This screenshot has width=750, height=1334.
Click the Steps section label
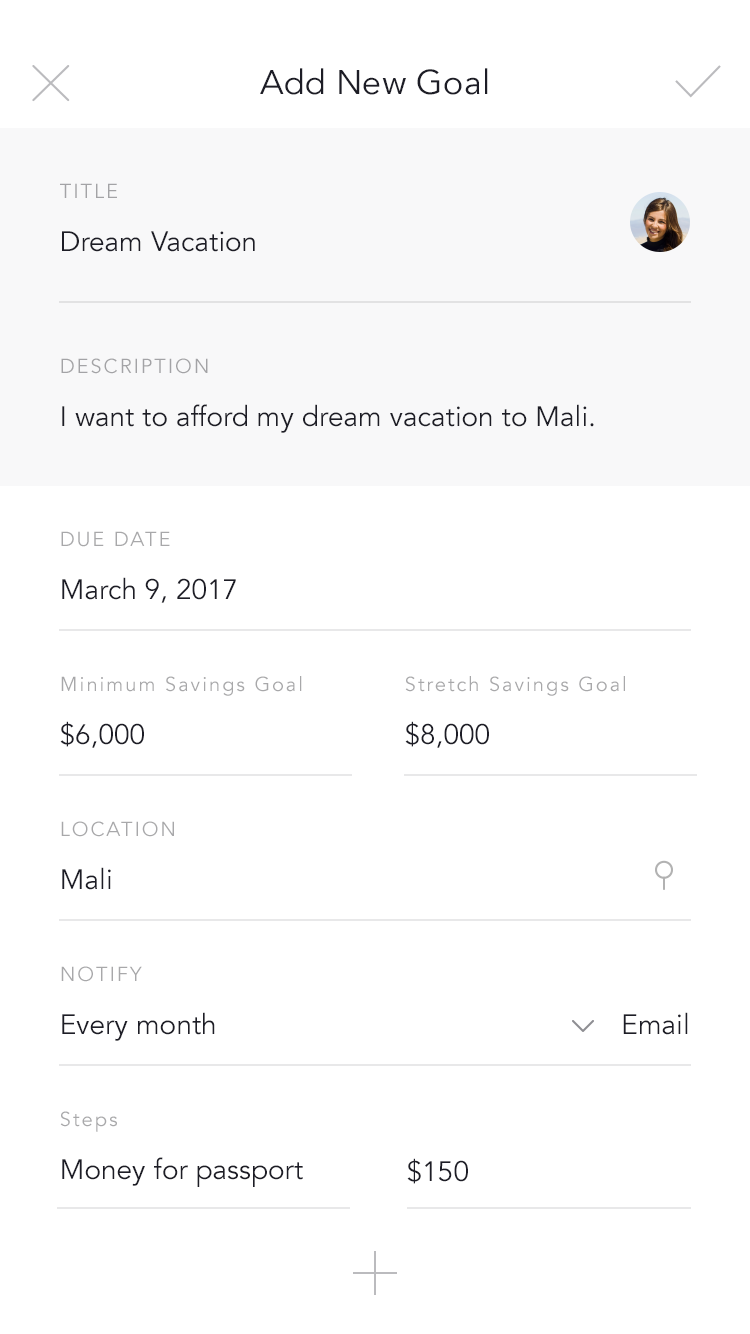pos(89,1120)
